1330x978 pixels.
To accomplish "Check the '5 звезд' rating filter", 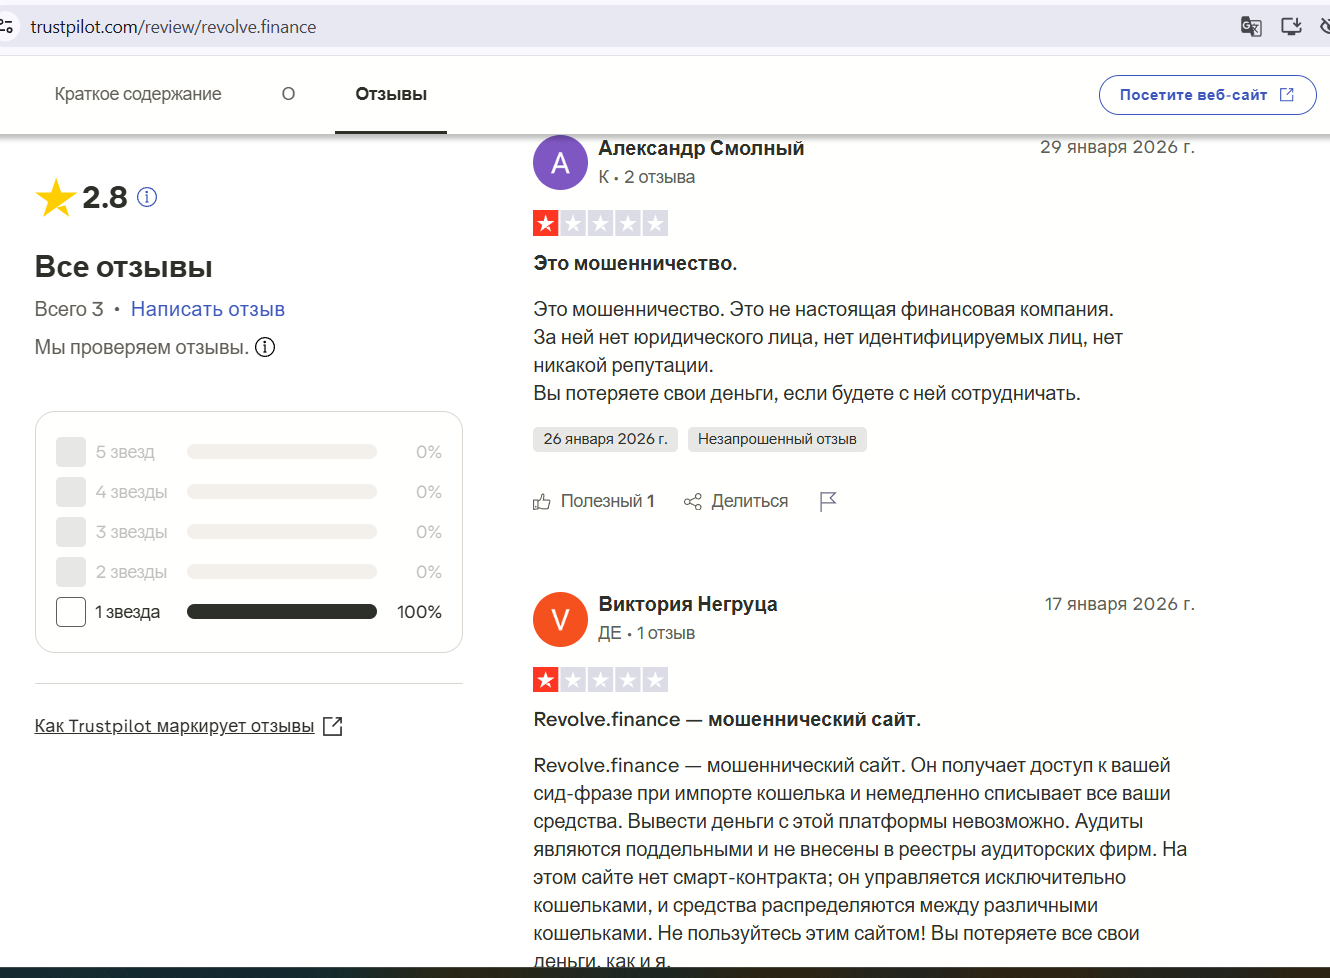I will tap(70, 451).
